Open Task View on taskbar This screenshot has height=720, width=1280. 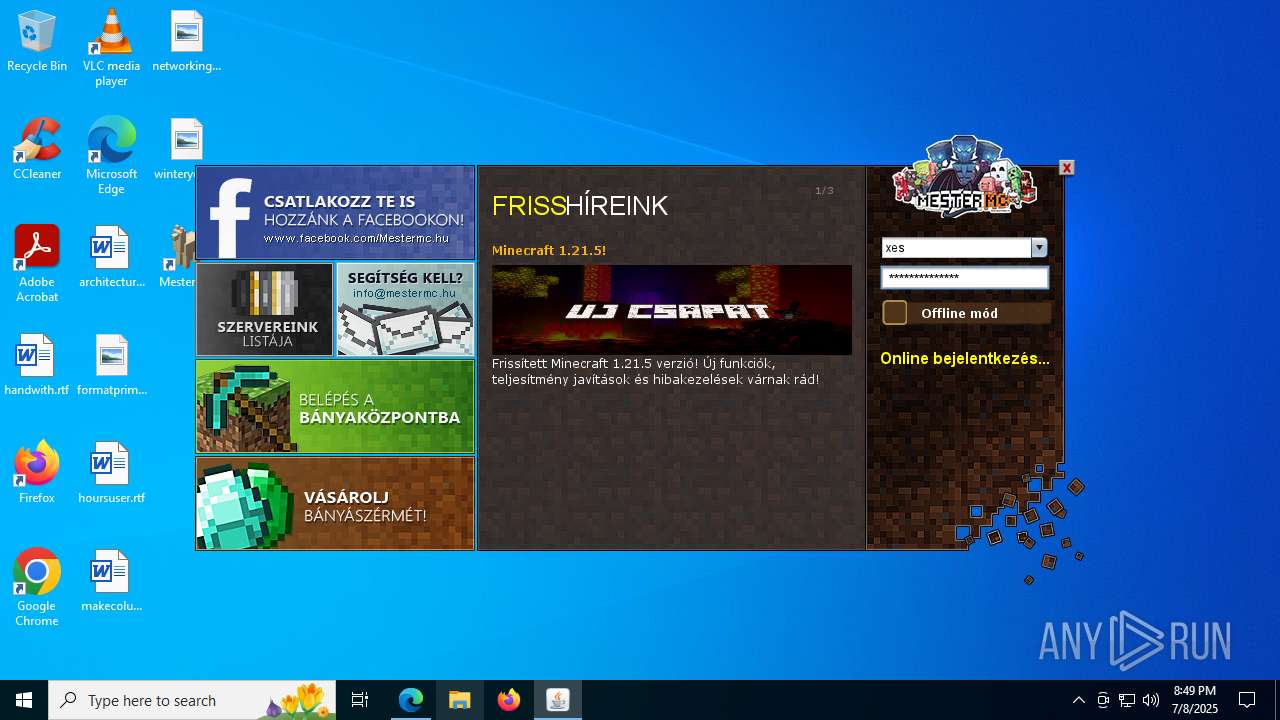pos(360,700)
